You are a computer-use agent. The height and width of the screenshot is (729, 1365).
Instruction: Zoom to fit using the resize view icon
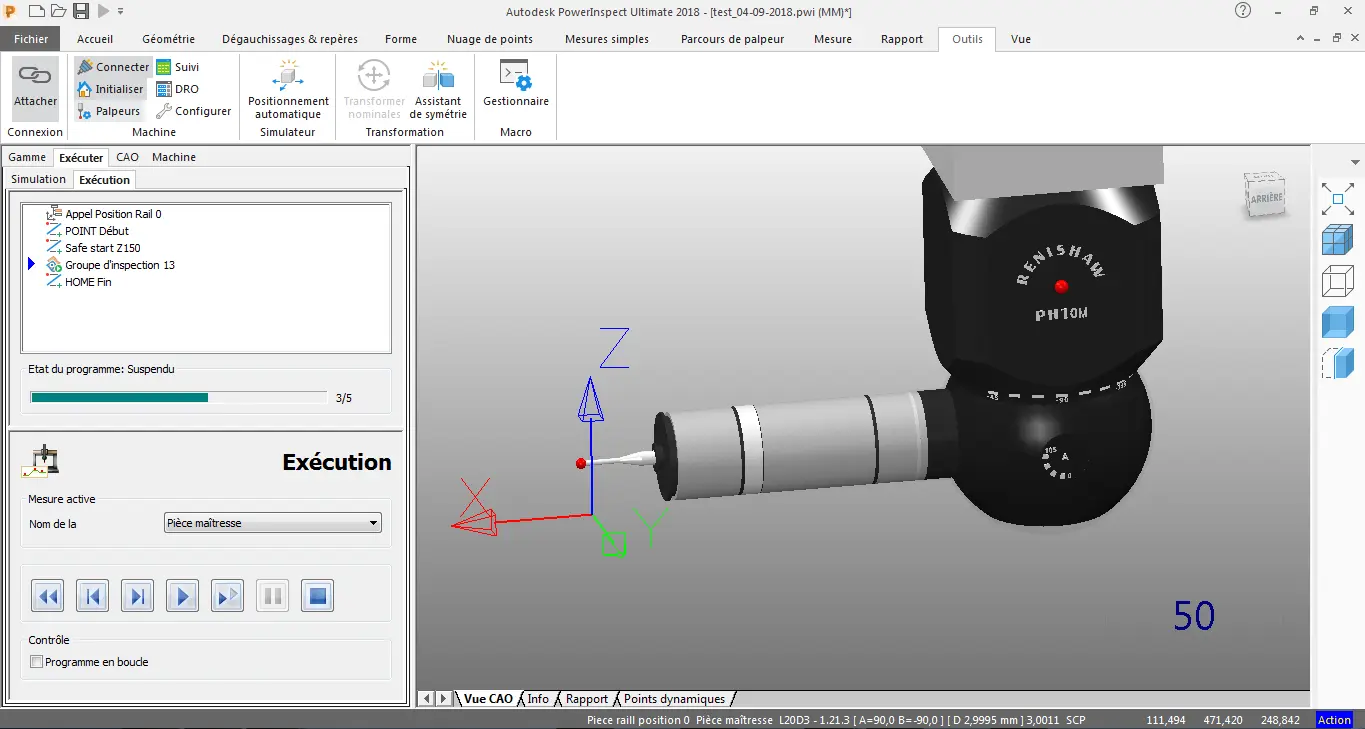(x=1338, y=198)
